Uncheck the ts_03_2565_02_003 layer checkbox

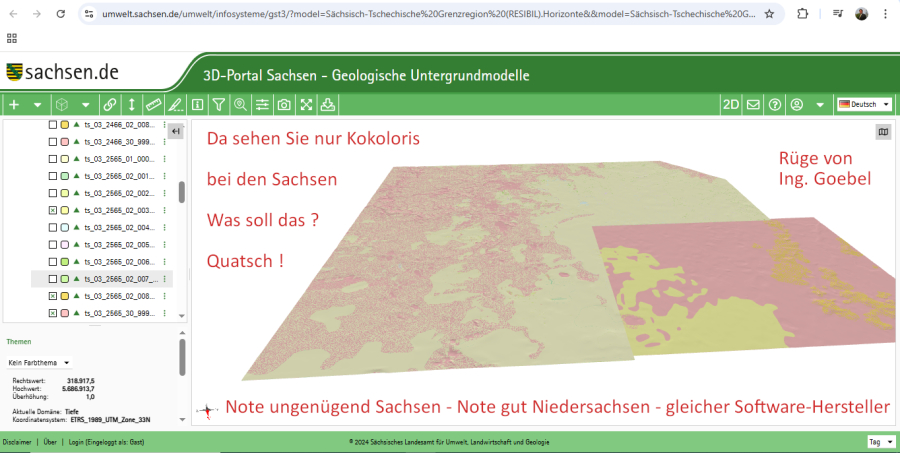(53, 211)
